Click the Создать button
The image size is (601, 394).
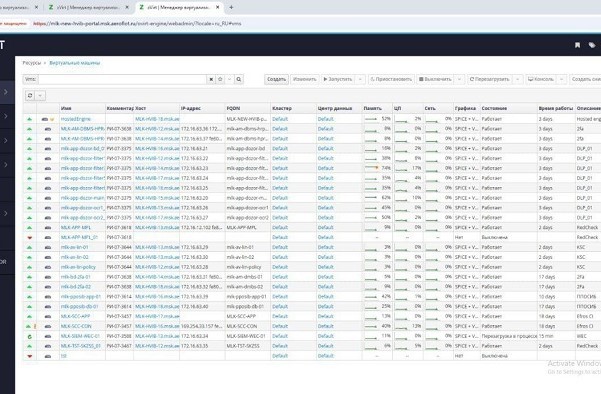point(276,79)
